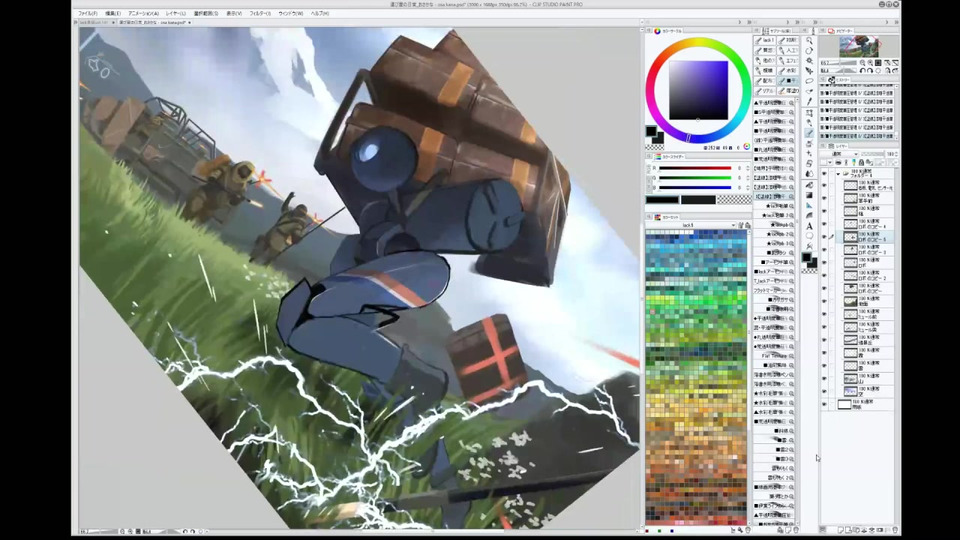Viewport: 960px width, 540px height.
Task: Click rotate left in the Navigator panel
Action: point(862,70)
